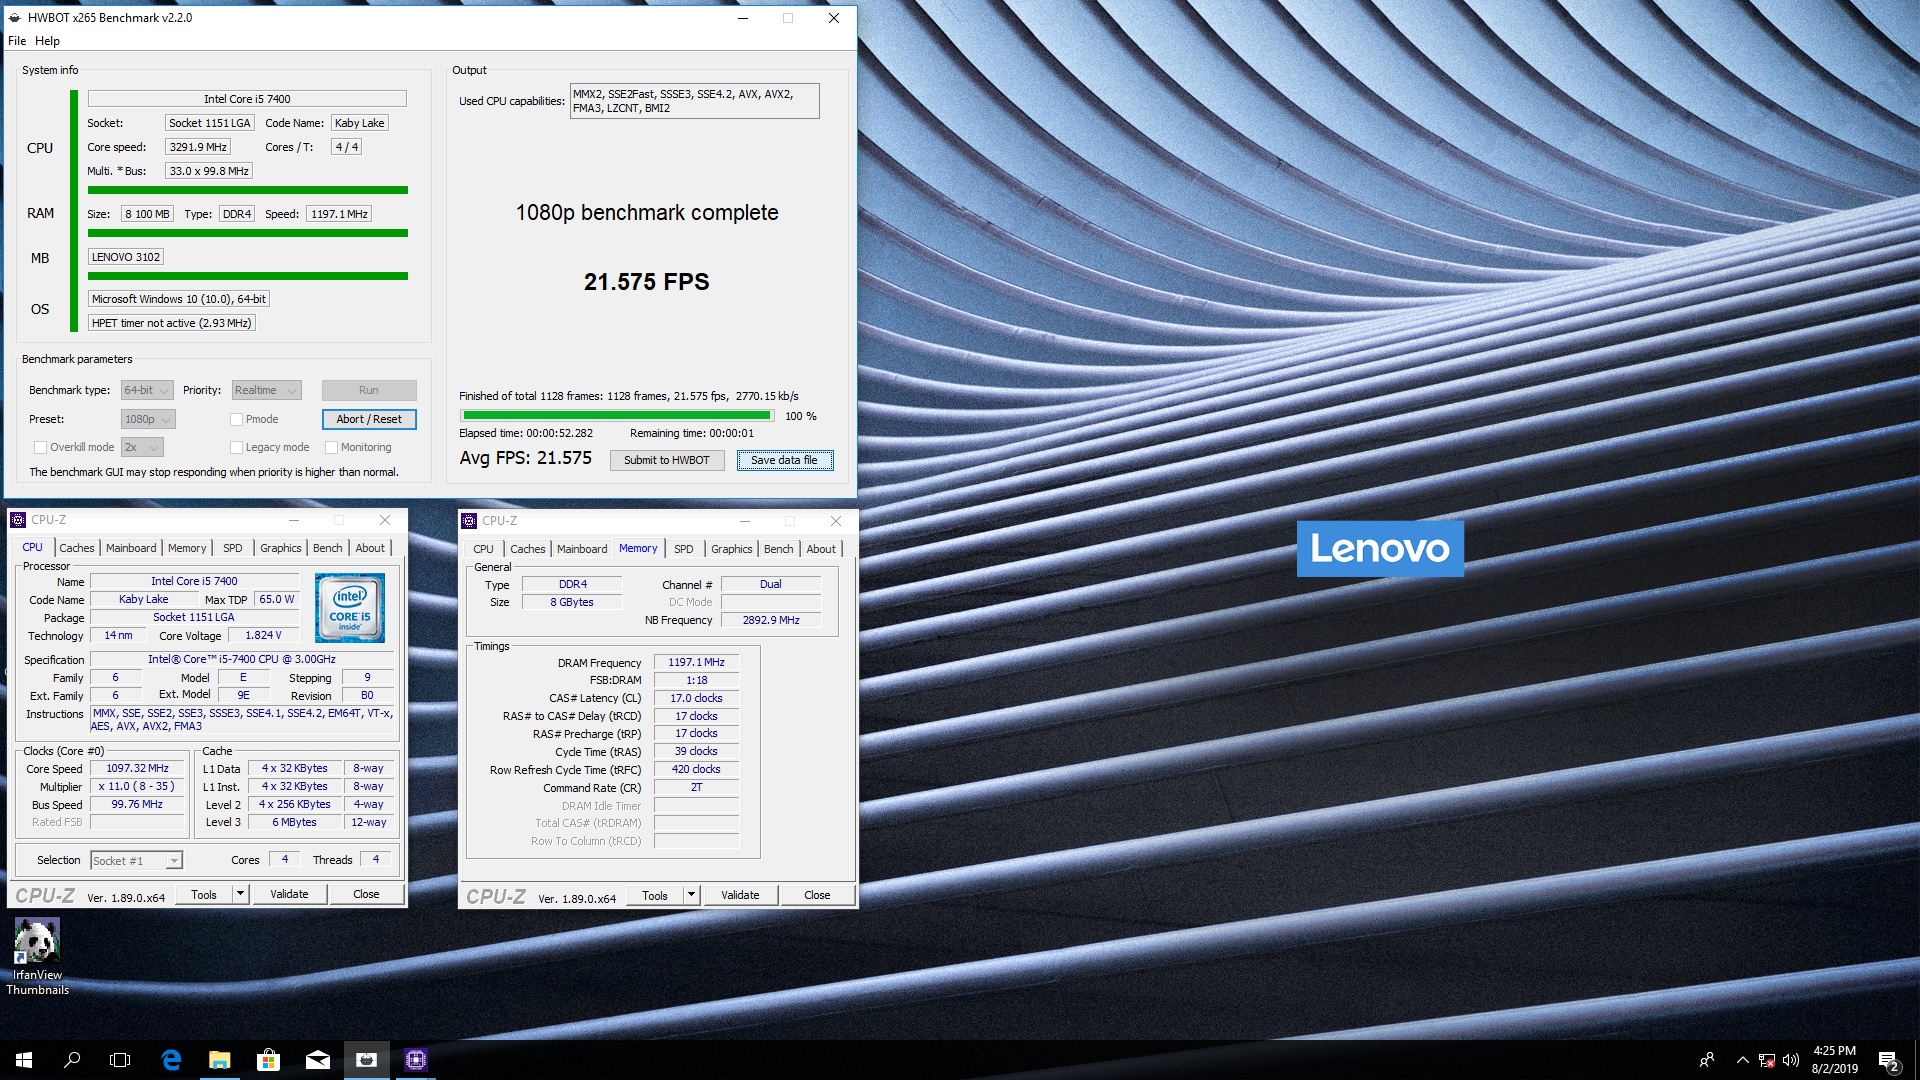Open Priority Realtime dropdown
The width and height of the screenshot is (1920, 1080).
[266, 390]
